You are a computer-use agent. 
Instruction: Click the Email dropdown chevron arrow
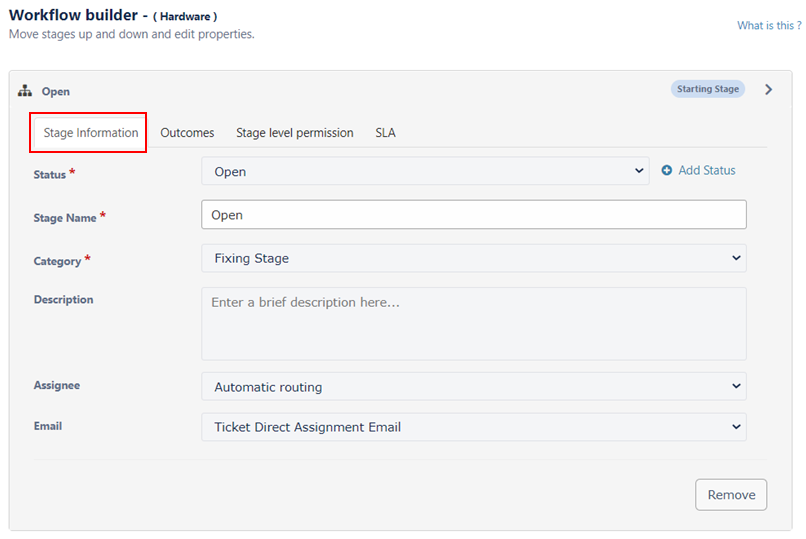[x=736, y=426]
